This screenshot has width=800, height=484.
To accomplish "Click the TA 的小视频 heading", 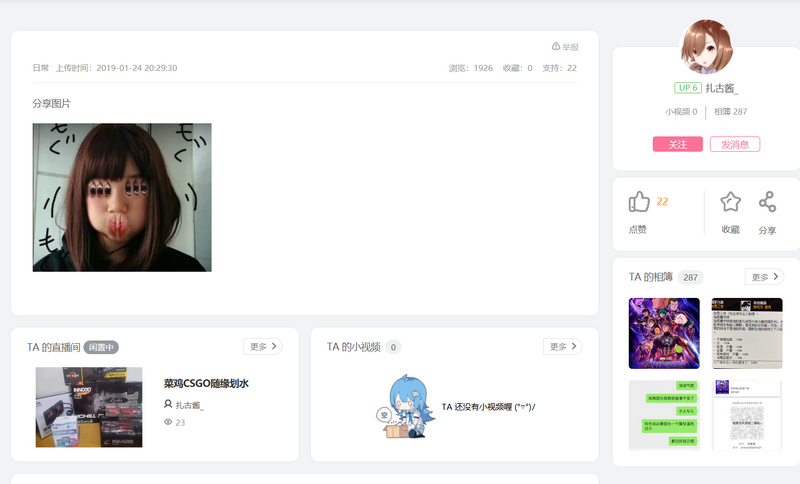I will (x=354, y=347).
